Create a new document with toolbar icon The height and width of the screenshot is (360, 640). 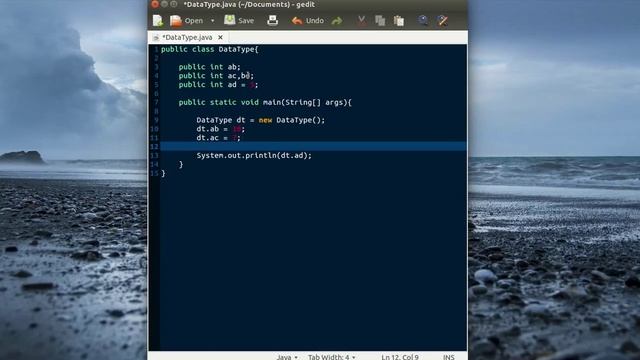(x=158, y=20)
